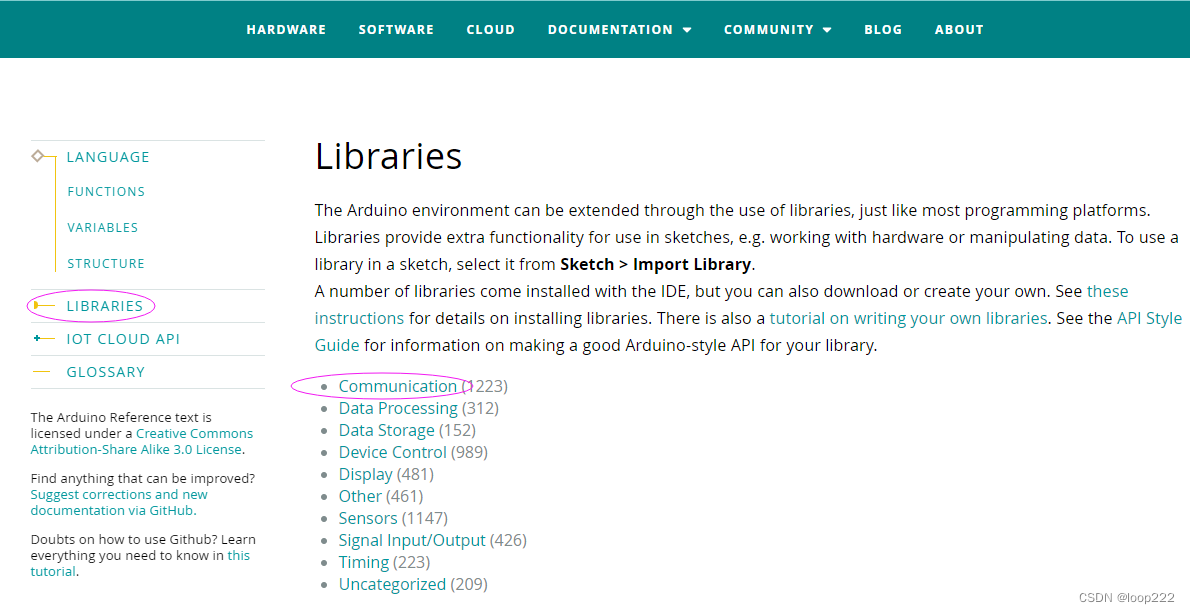The image size is (1190, 614).
Task: Open the Signal Input/Output category
Action: point(411,540)
